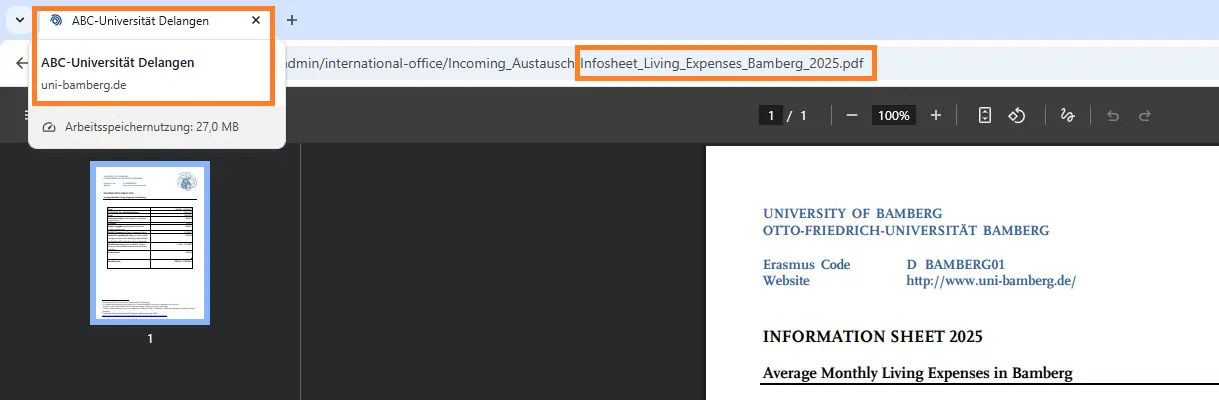Click the 100% zoom level field
This screenshot has width=1219, height=400.
[x=894, y=115]
